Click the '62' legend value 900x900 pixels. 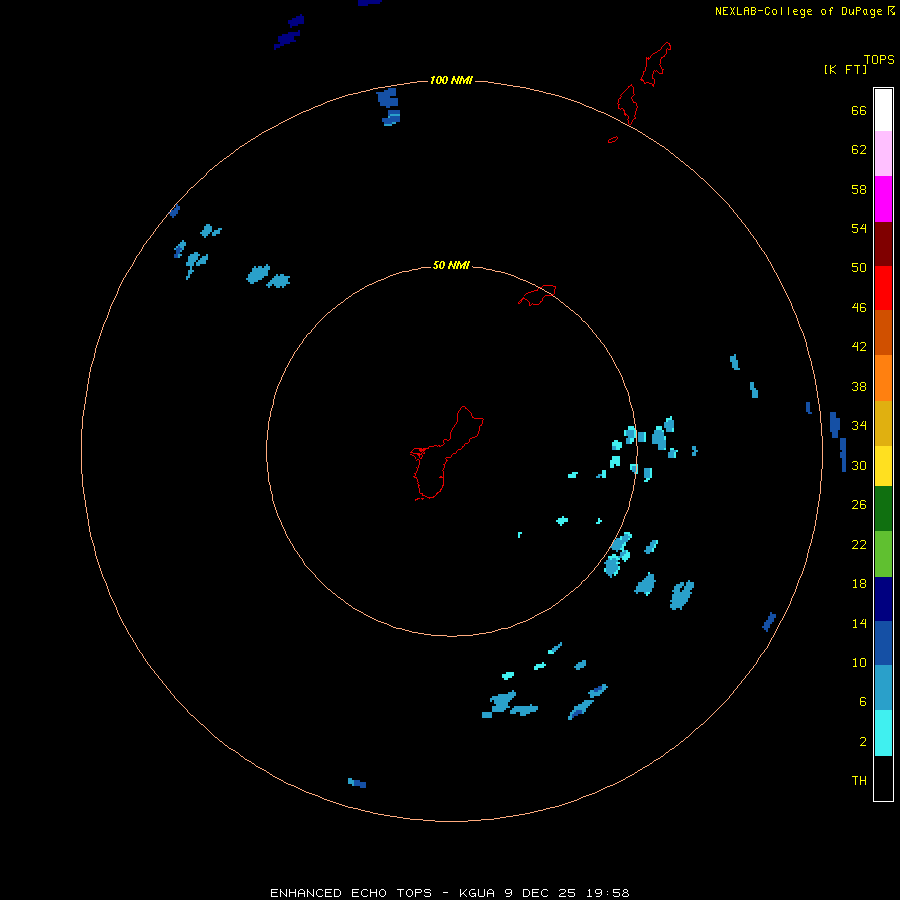click(x=859, y=150)
